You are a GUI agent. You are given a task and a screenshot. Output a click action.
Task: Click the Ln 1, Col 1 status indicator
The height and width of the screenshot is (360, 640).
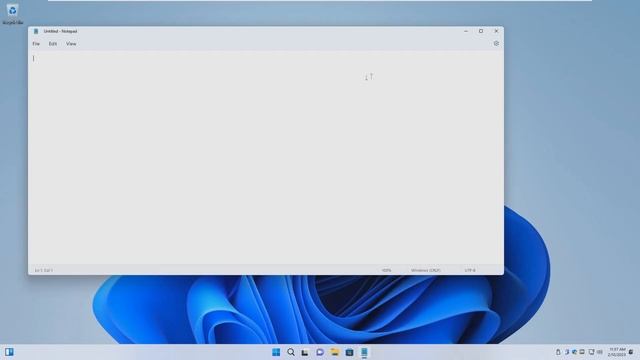(x=44, y=270)
